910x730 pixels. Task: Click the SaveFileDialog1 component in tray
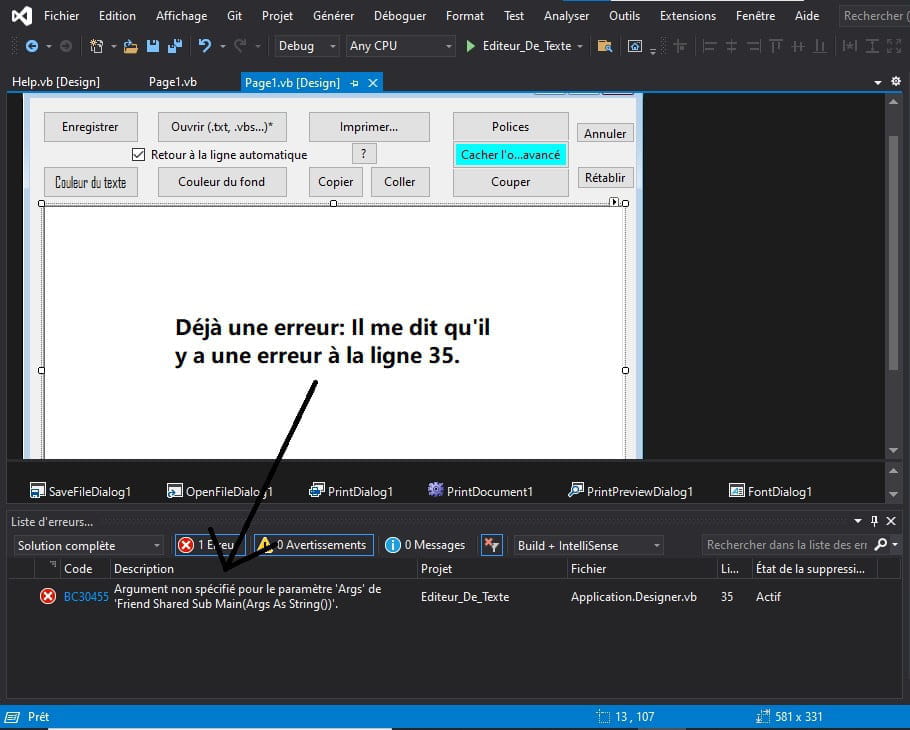tap(80, 491)
